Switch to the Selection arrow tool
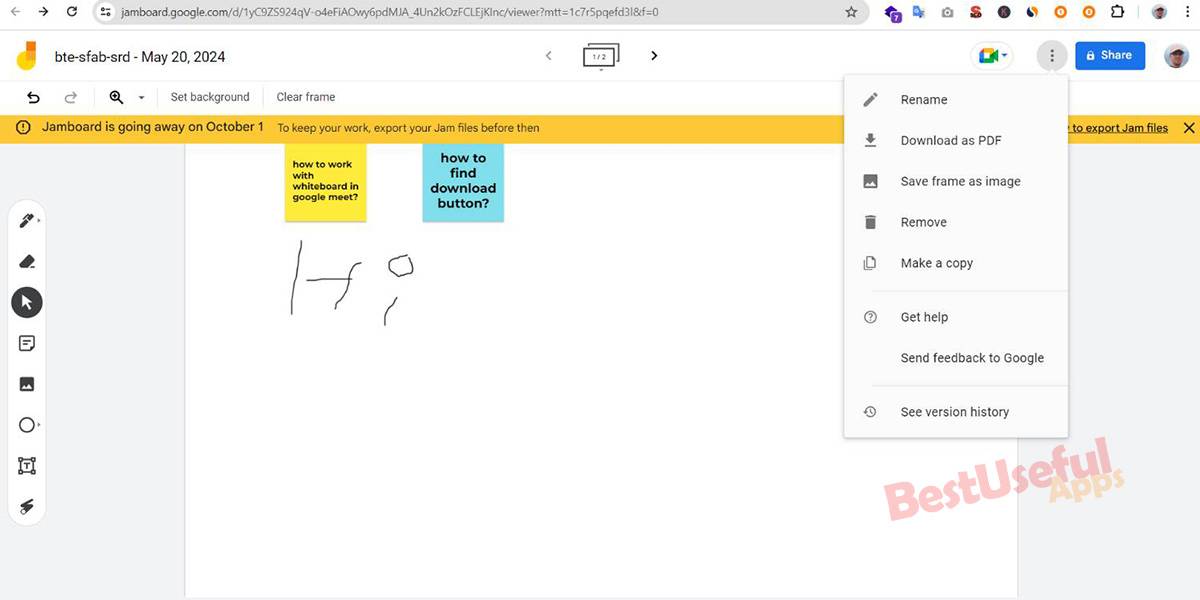The image size is (1200, 600). tap(27, 301)
